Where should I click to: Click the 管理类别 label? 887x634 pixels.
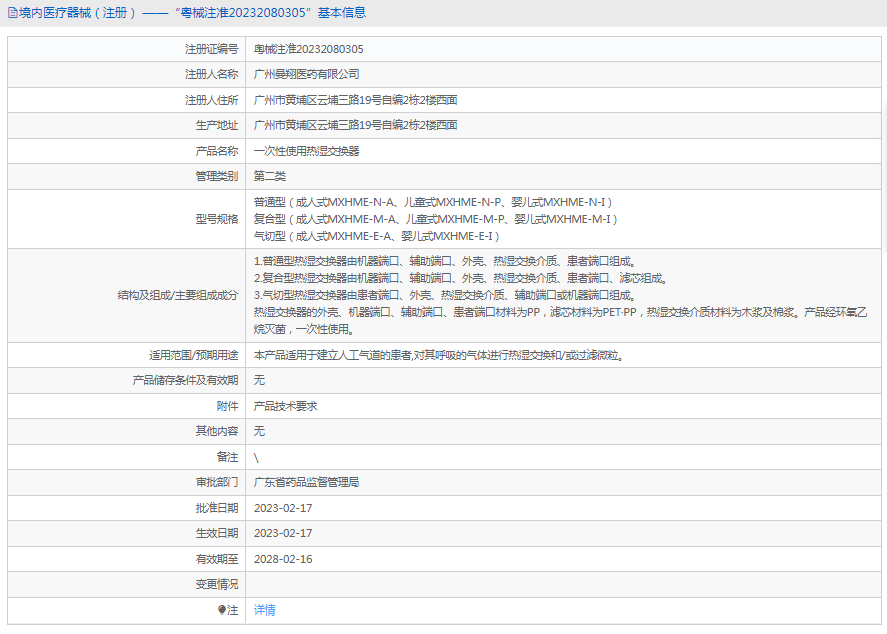[217, 176]
